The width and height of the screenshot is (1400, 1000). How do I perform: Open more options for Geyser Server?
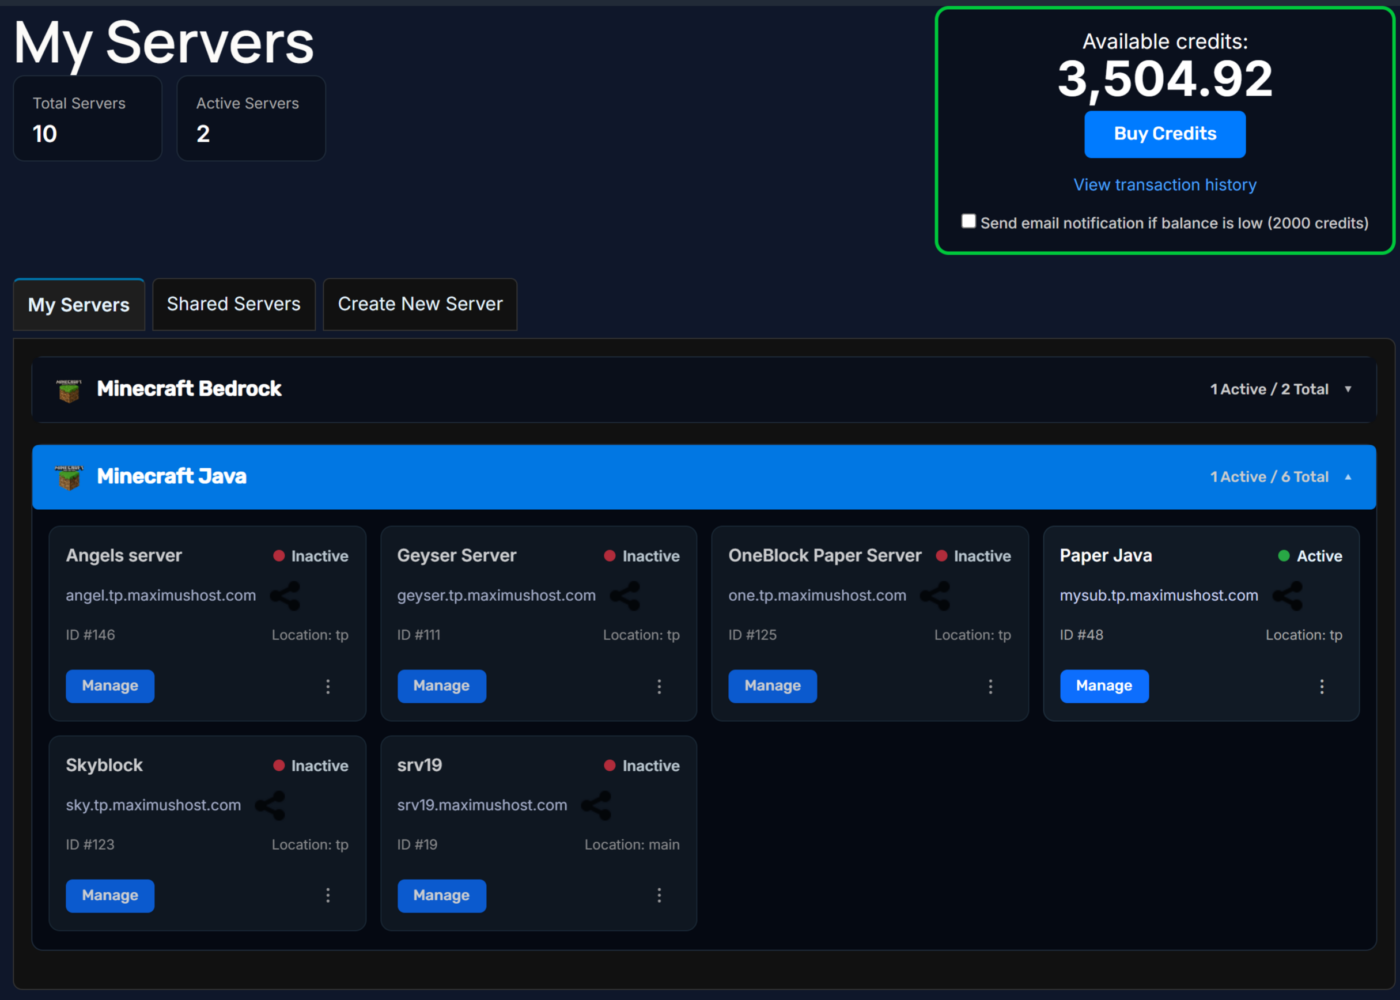click(659, 687)
